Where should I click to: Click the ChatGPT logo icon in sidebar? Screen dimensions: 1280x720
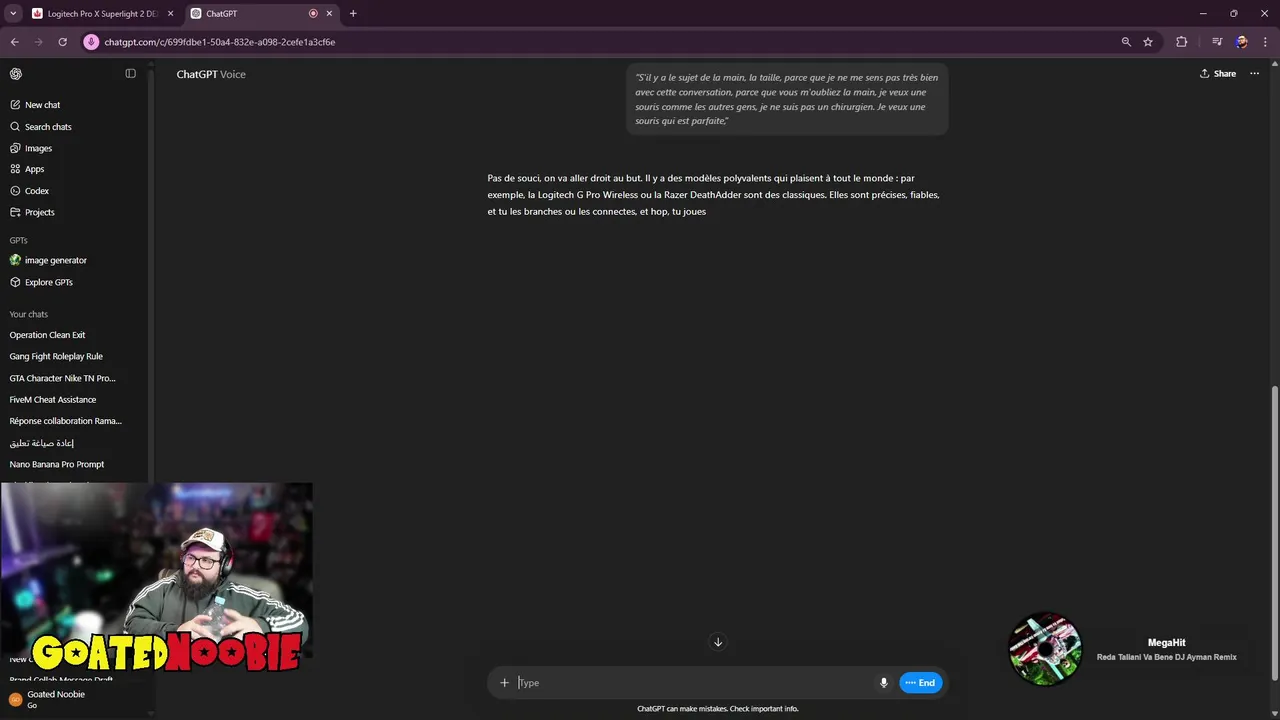tap(16, 74)
